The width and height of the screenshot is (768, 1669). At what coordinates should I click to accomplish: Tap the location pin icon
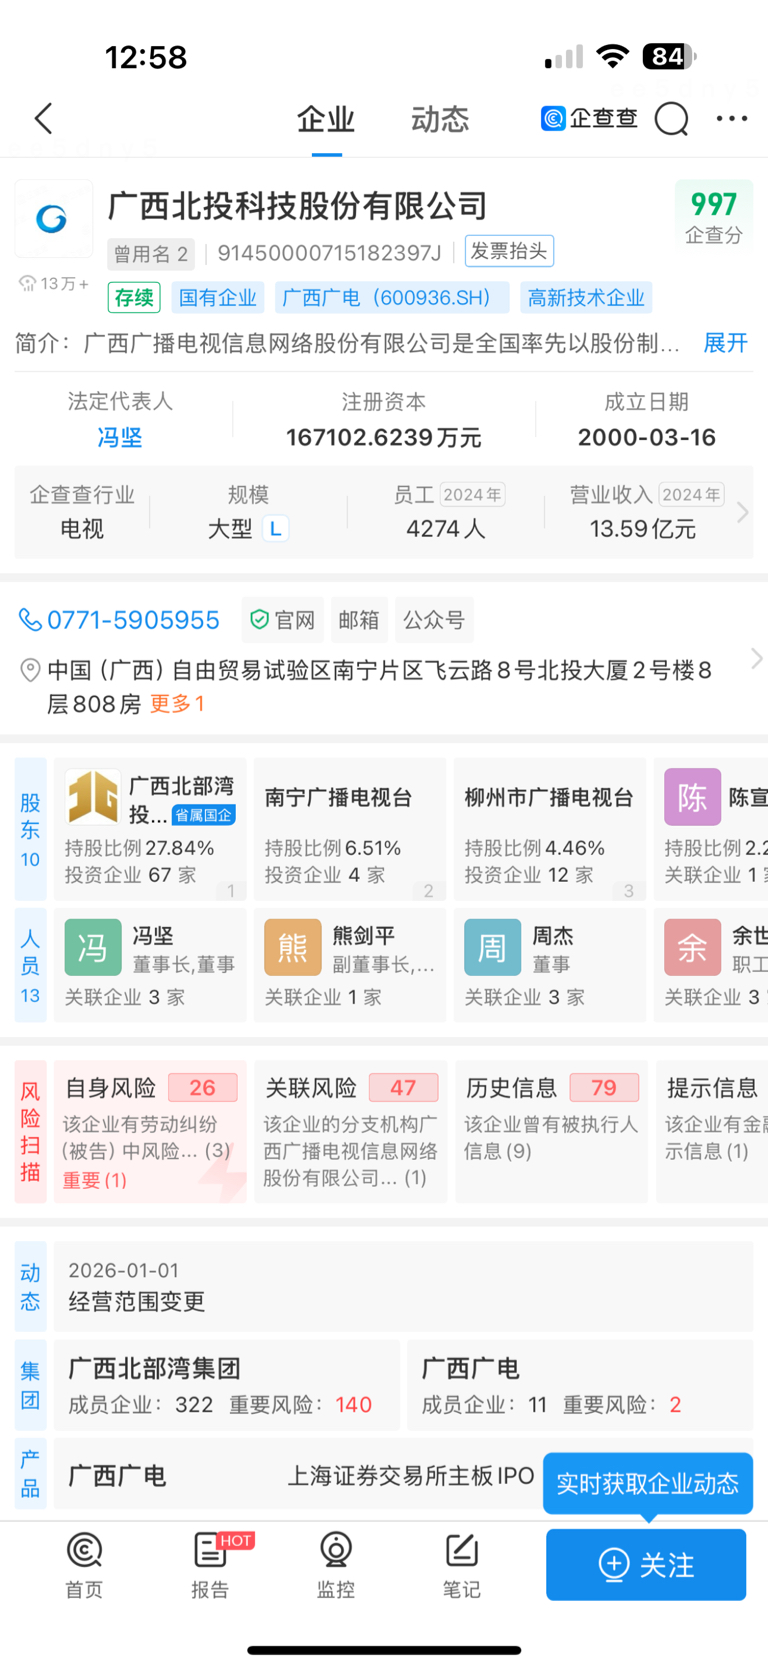click(31, 670)
